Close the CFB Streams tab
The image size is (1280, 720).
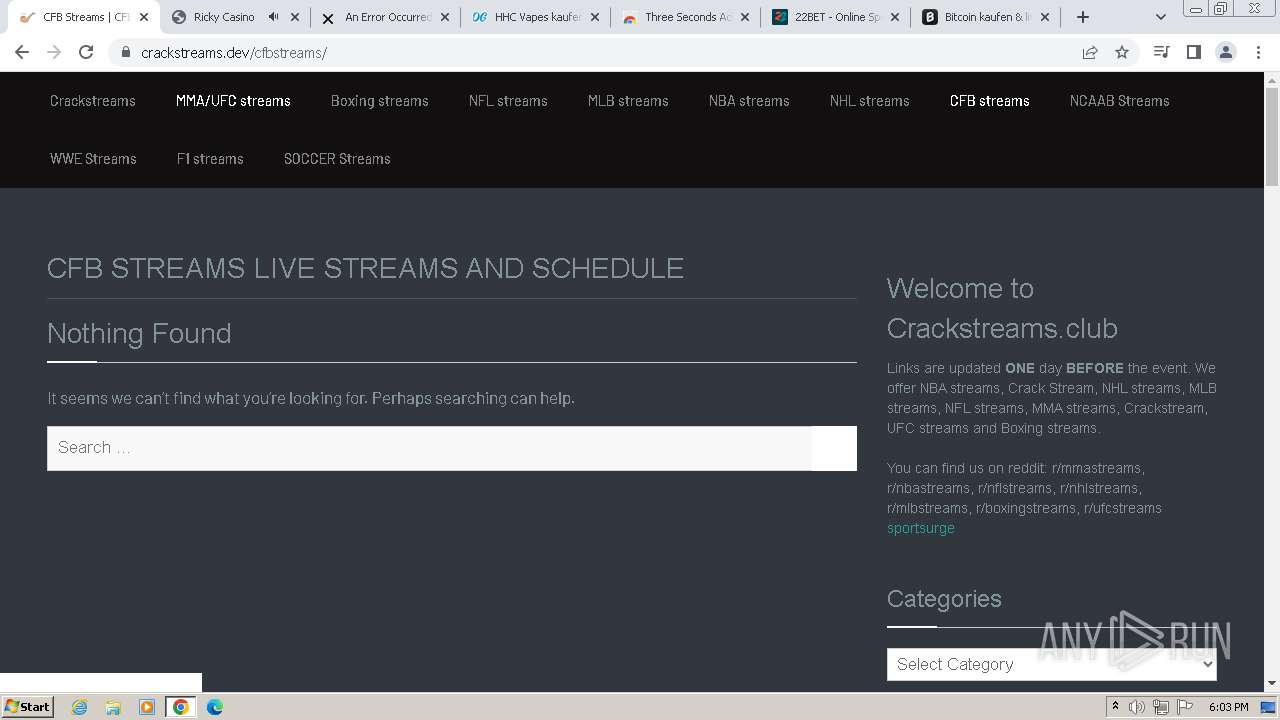coord(144,17)
